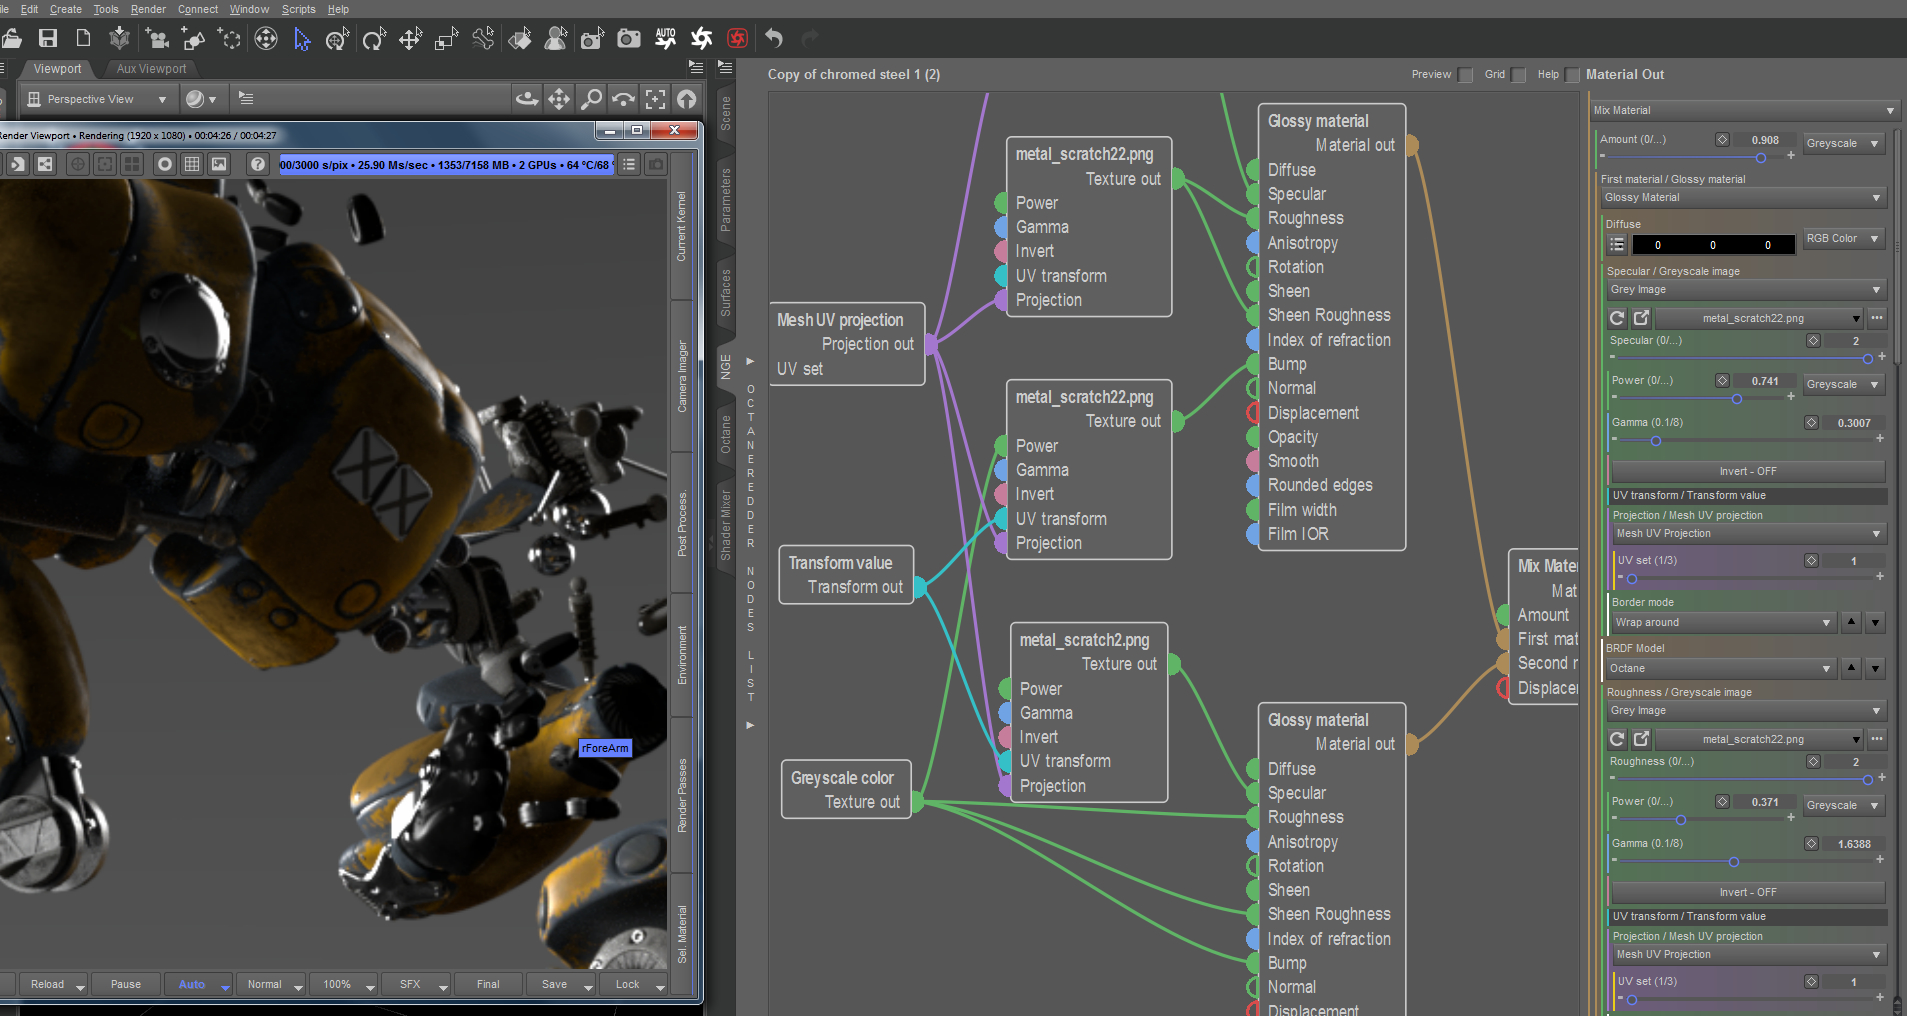Click the first Invert - OFF button

pos(1747,471)
